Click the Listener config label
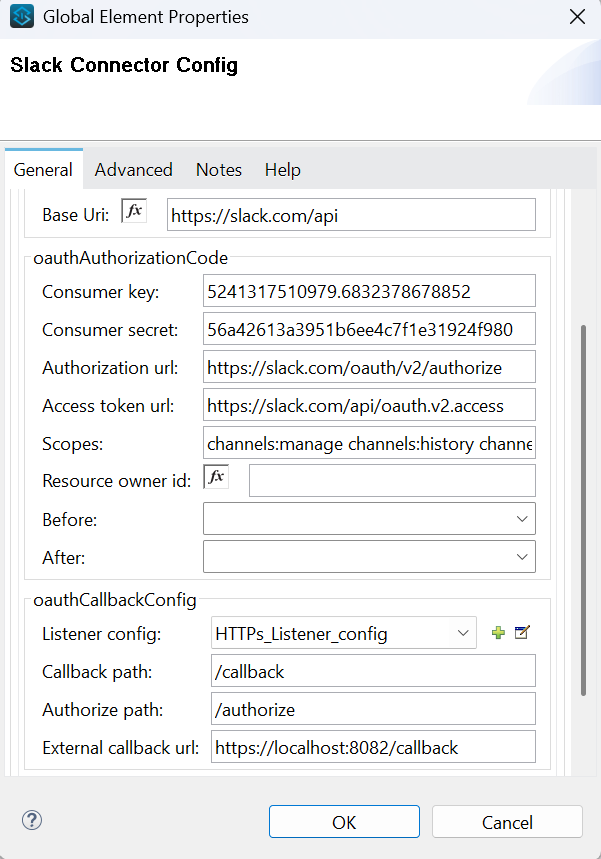The height and width of the screenshot is (859, 601). 101,634
